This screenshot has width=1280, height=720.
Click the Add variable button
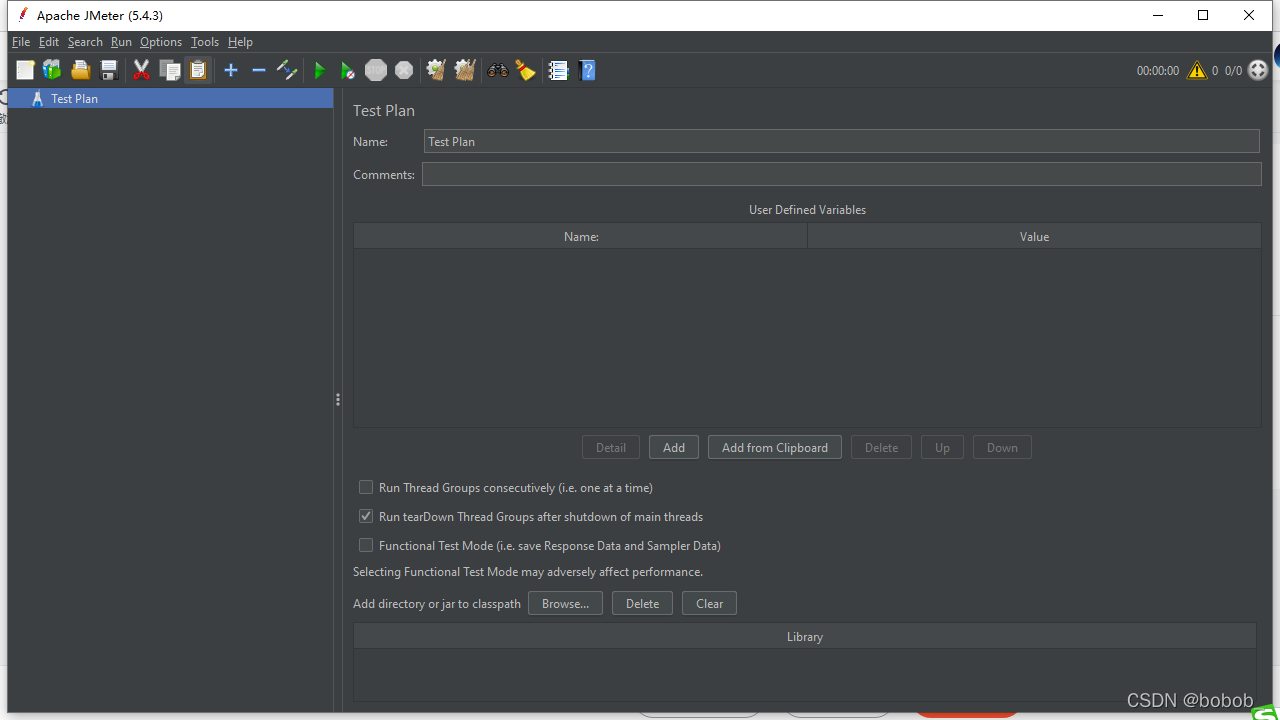[x=674, y=448]
